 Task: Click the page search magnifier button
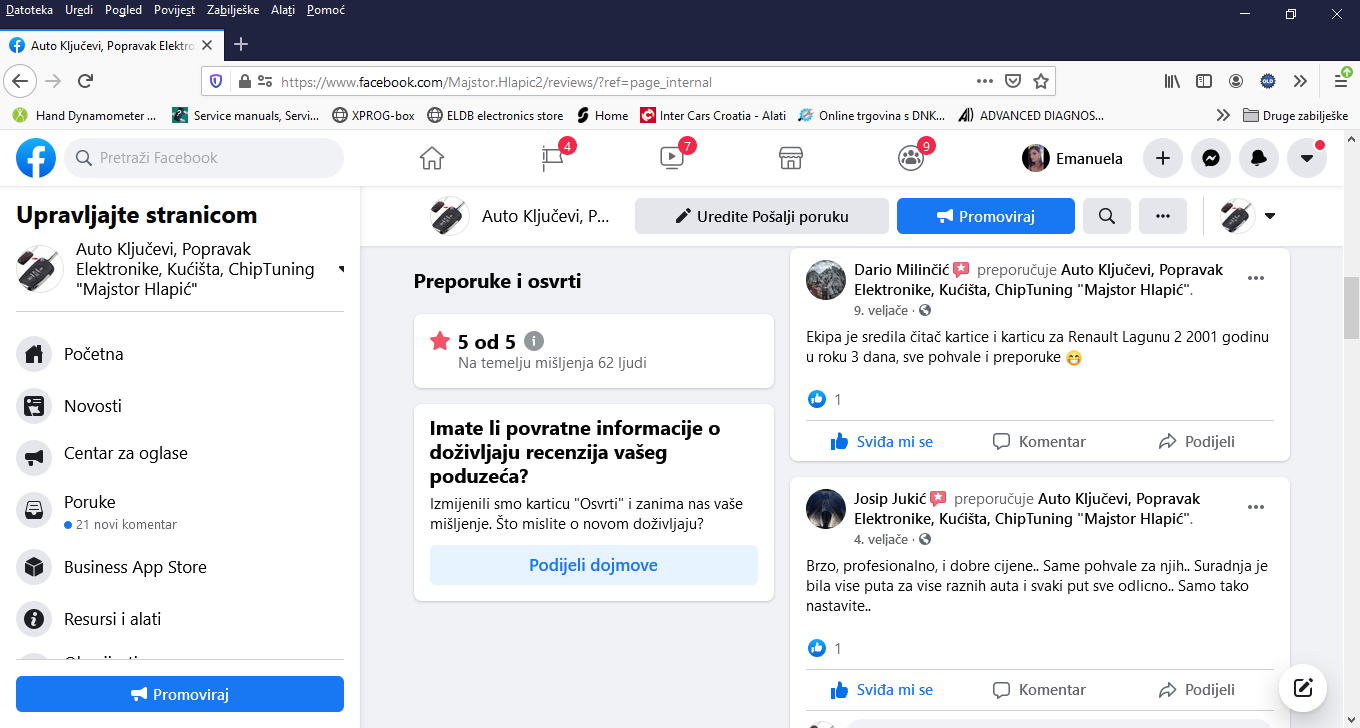(x=1107, y=216)
